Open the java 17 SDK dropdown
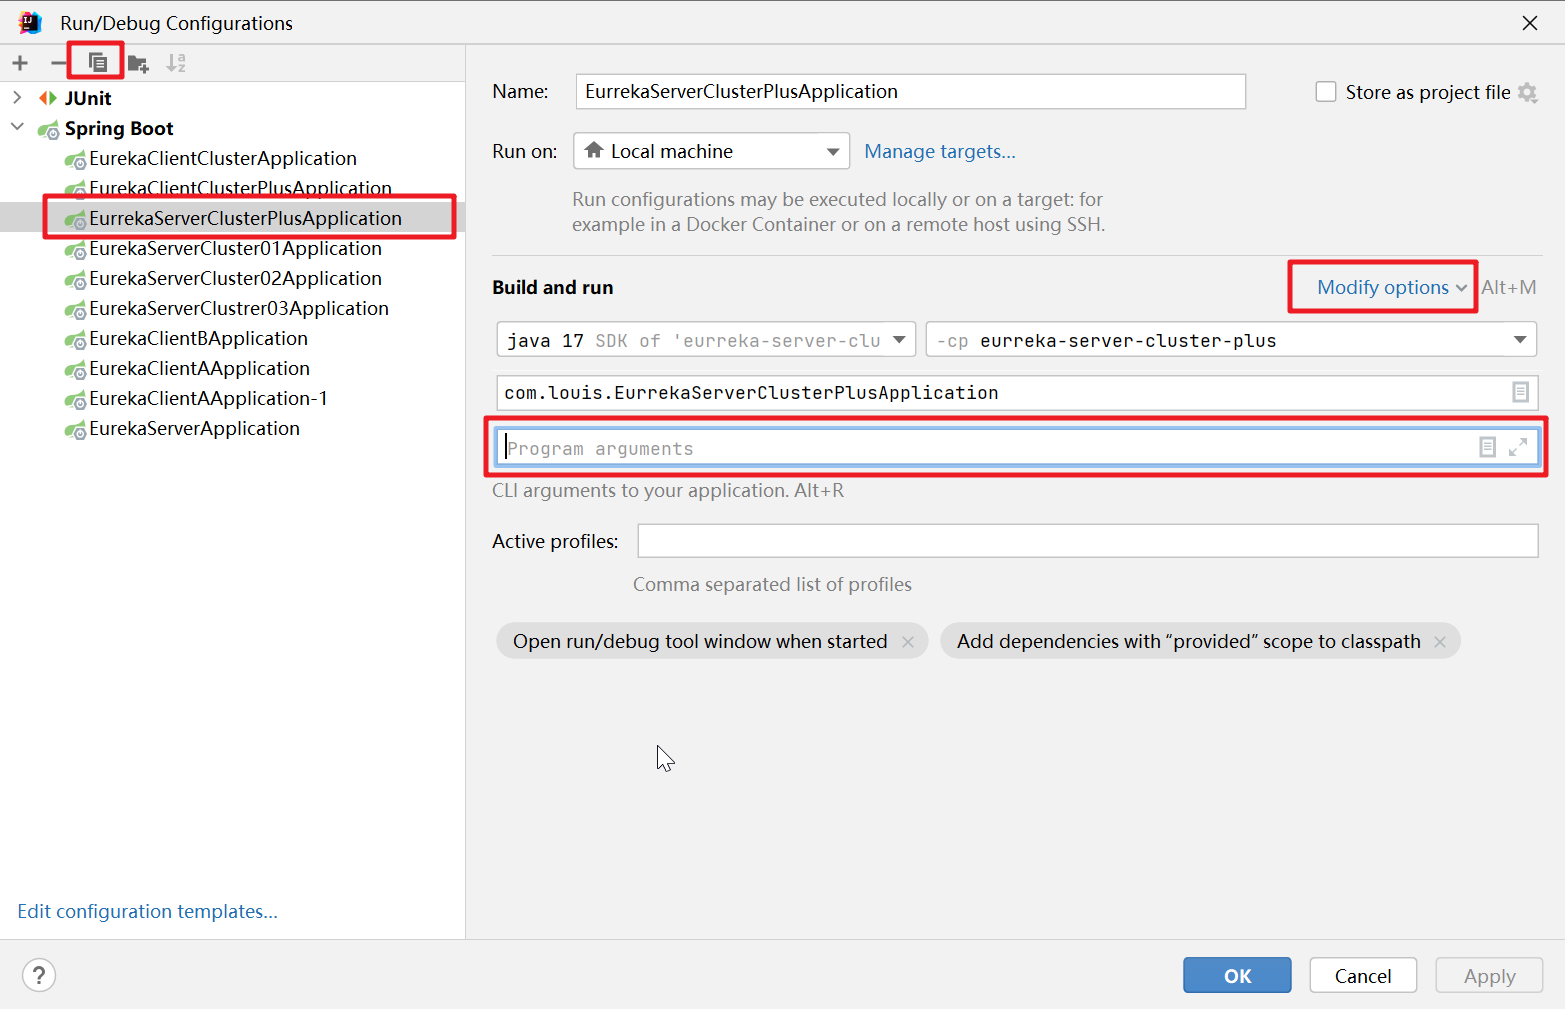Viewport: 1565px width, 1009px height. click(706, 340)
